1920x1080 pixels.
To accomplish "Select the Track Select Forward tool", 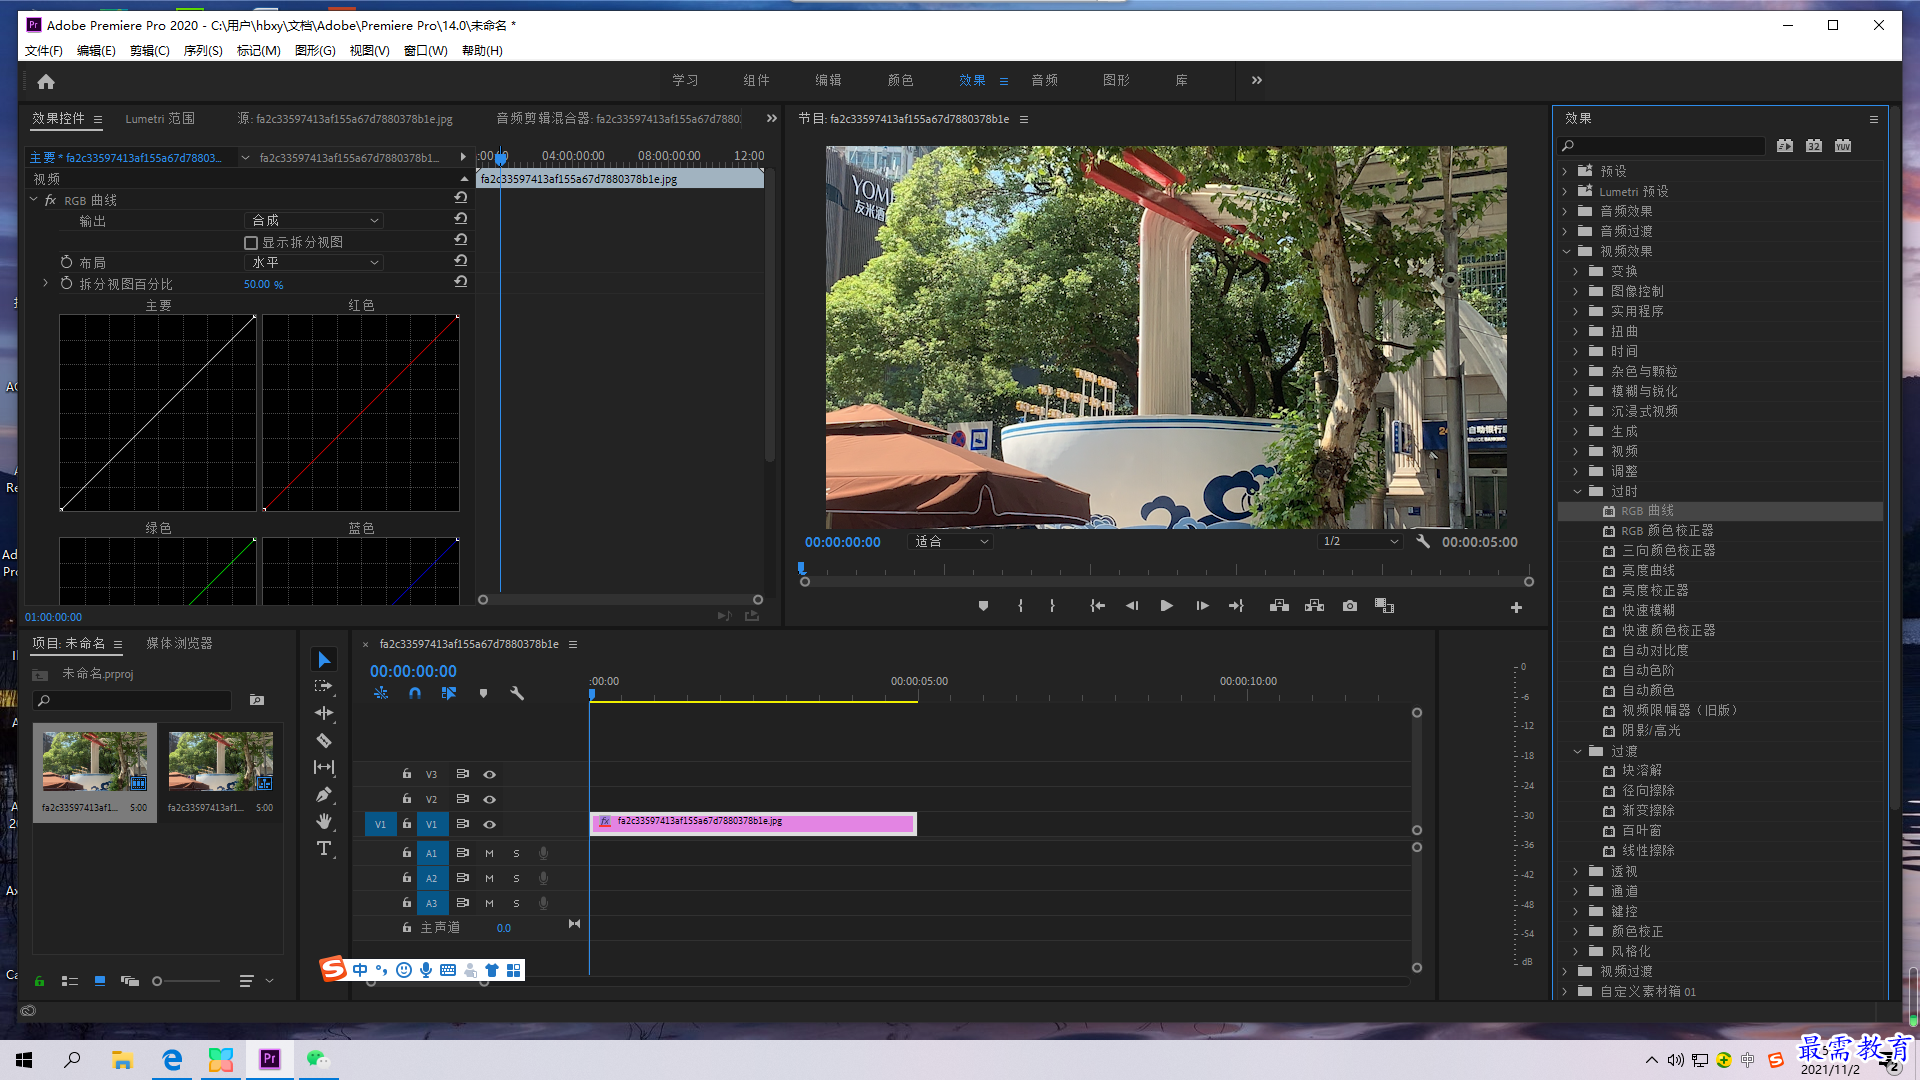I will (x=324, y=687).
